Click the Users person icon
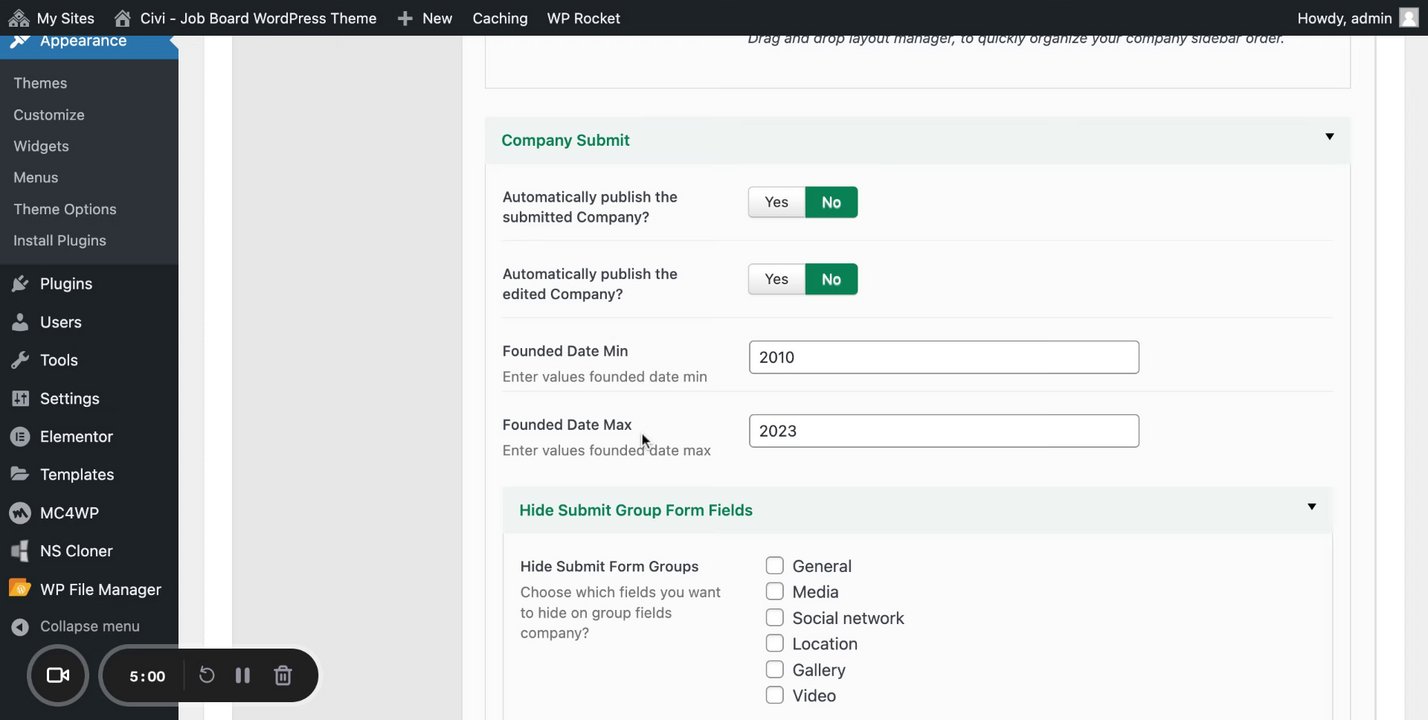This screenshot has width=1428, height=720. (20, 322)
